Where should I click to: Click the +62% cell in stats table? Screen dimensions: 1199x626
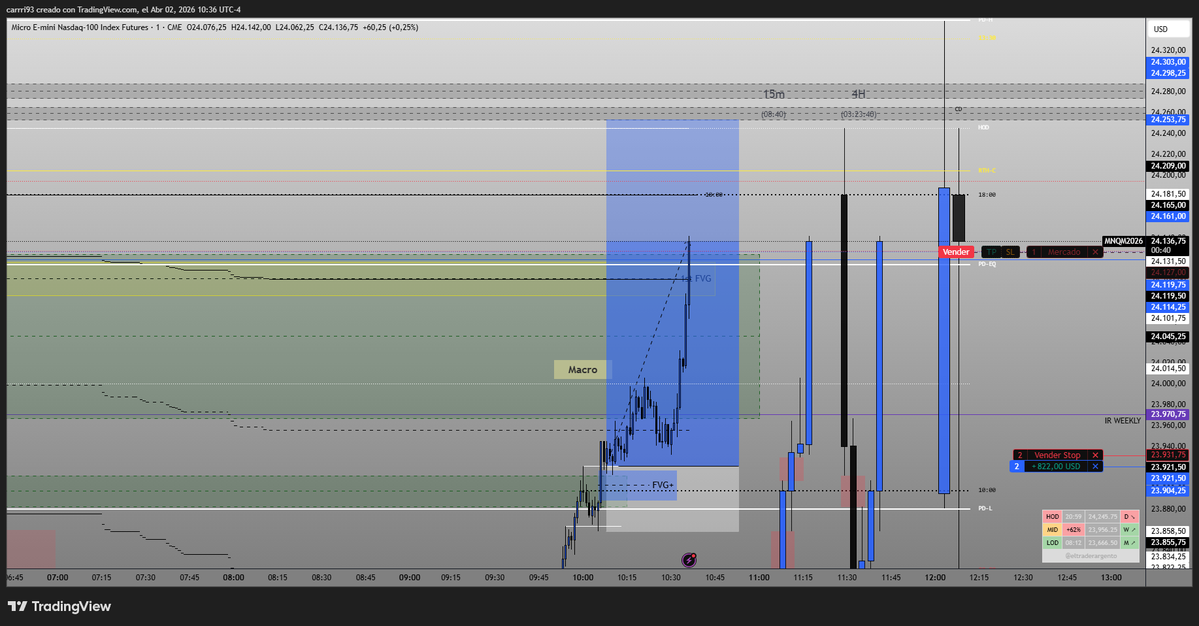pyautogui.click(x=1074, y=530)
